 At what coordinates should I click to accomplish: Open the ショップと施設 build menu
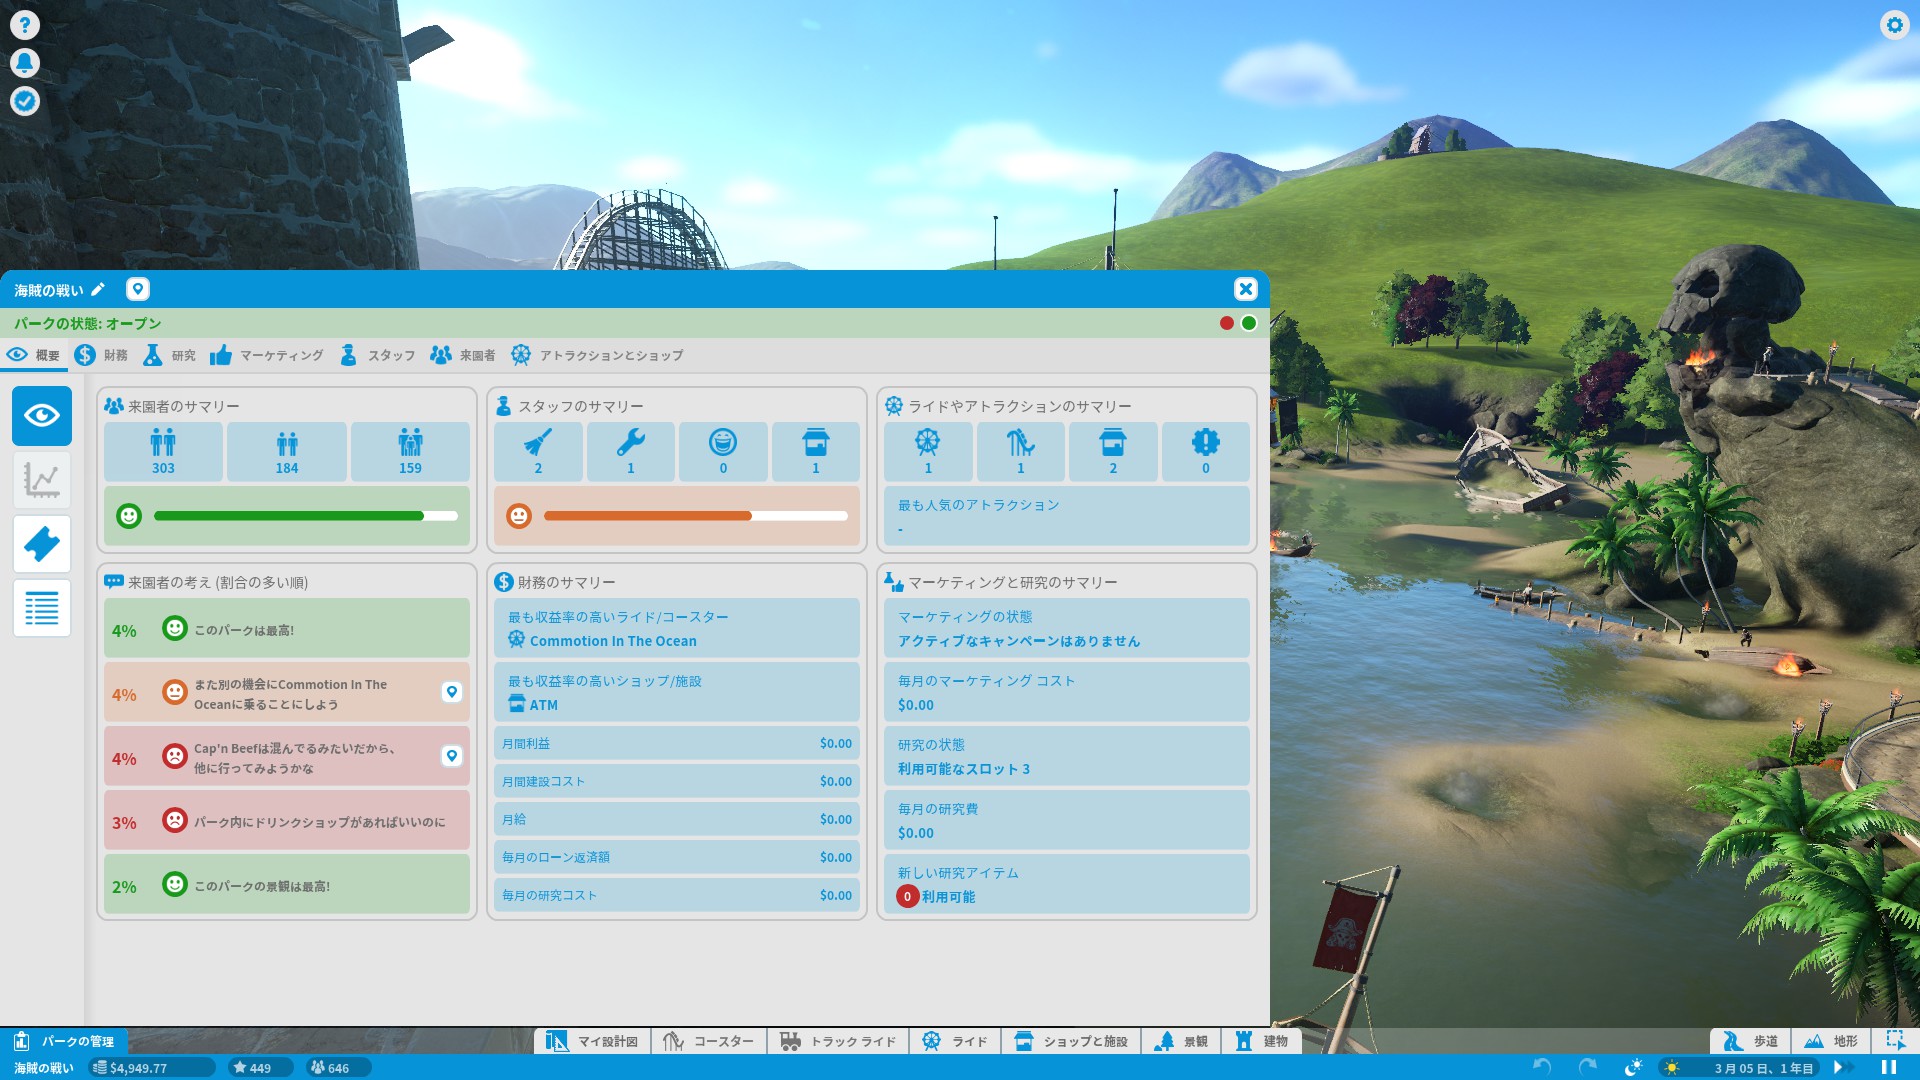click(x=1071, y=1041)
